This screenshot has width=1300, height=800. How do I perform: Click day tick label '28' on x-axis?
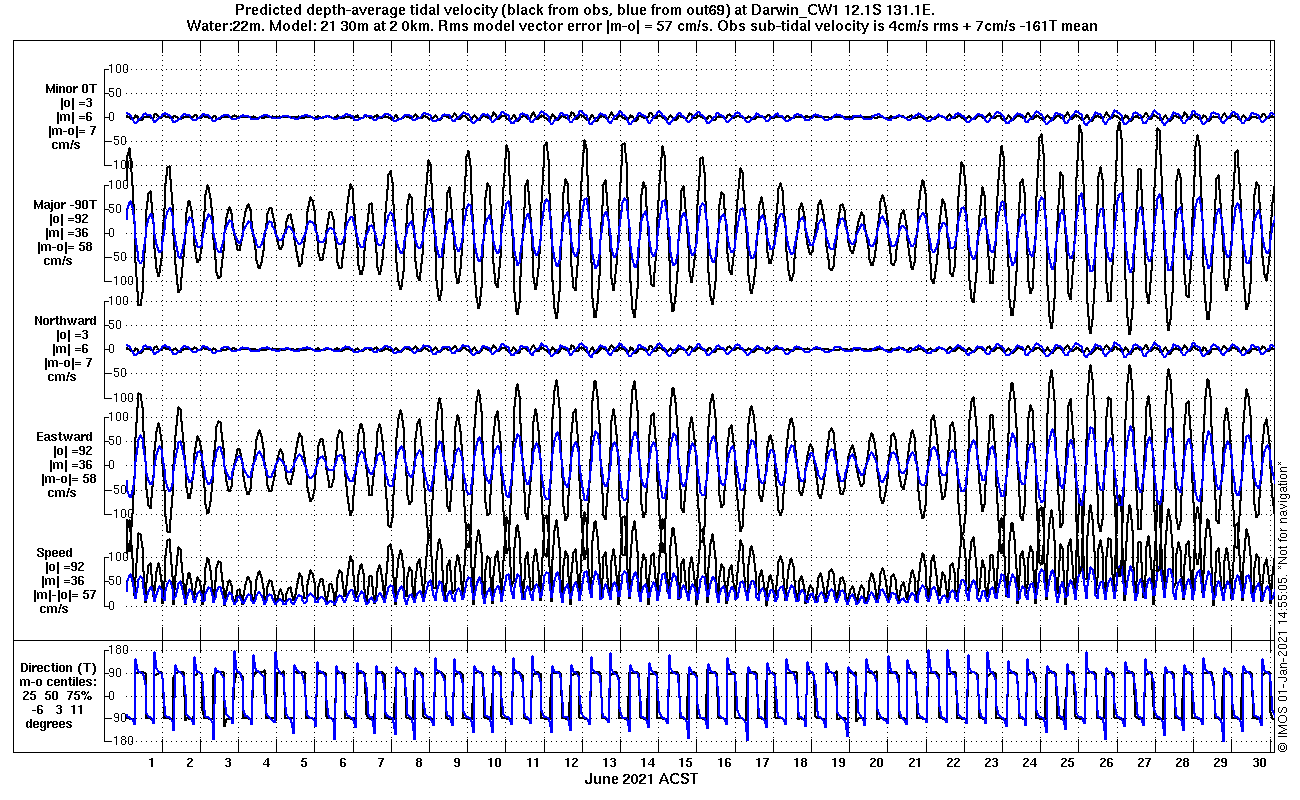point(1182,763)
